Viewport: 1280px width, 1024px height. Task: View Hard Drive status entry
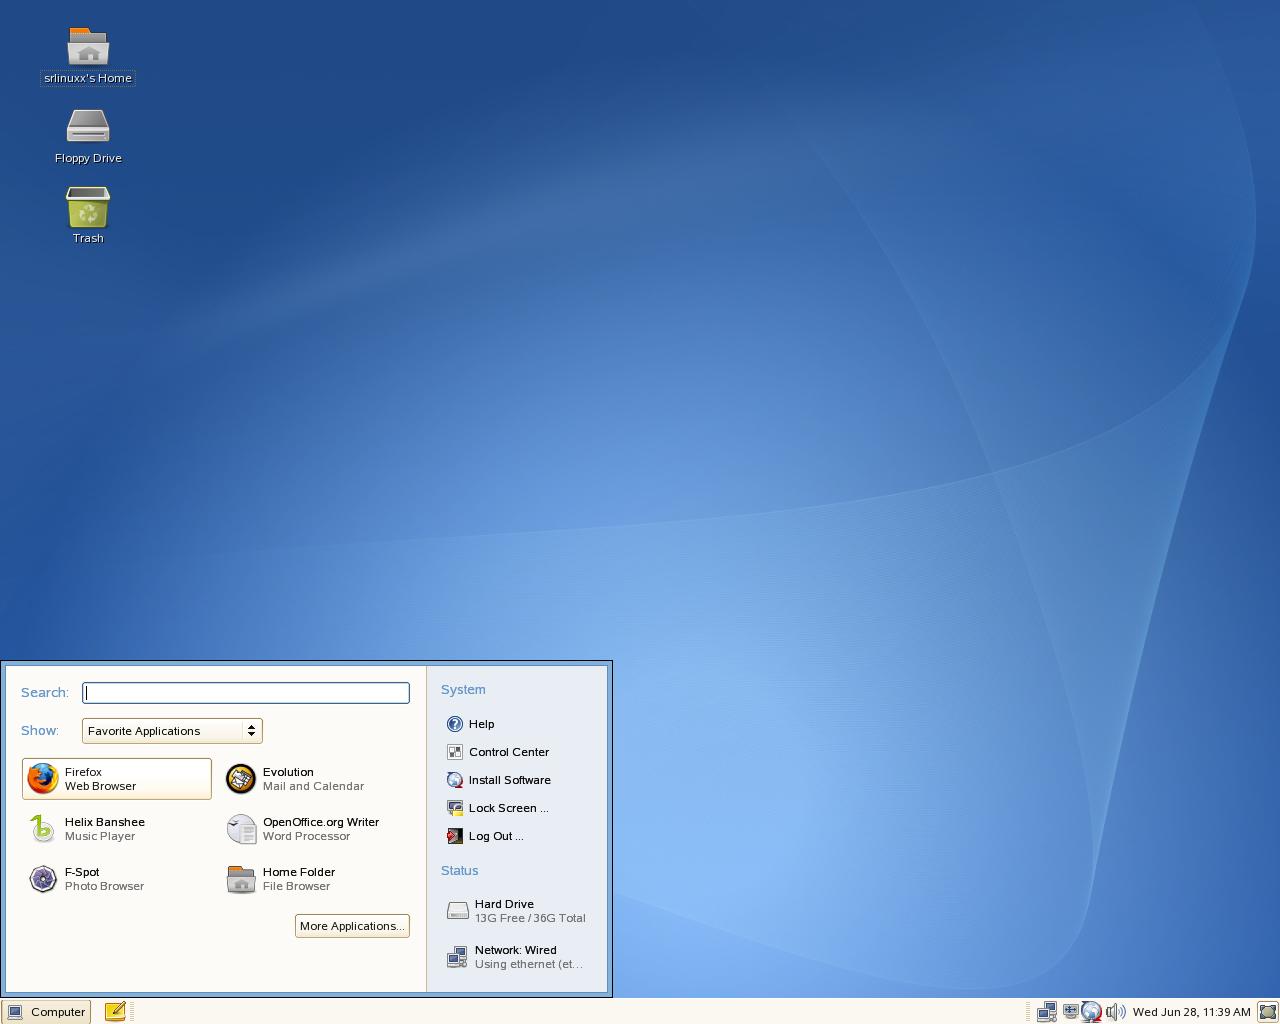pos(517,911)
